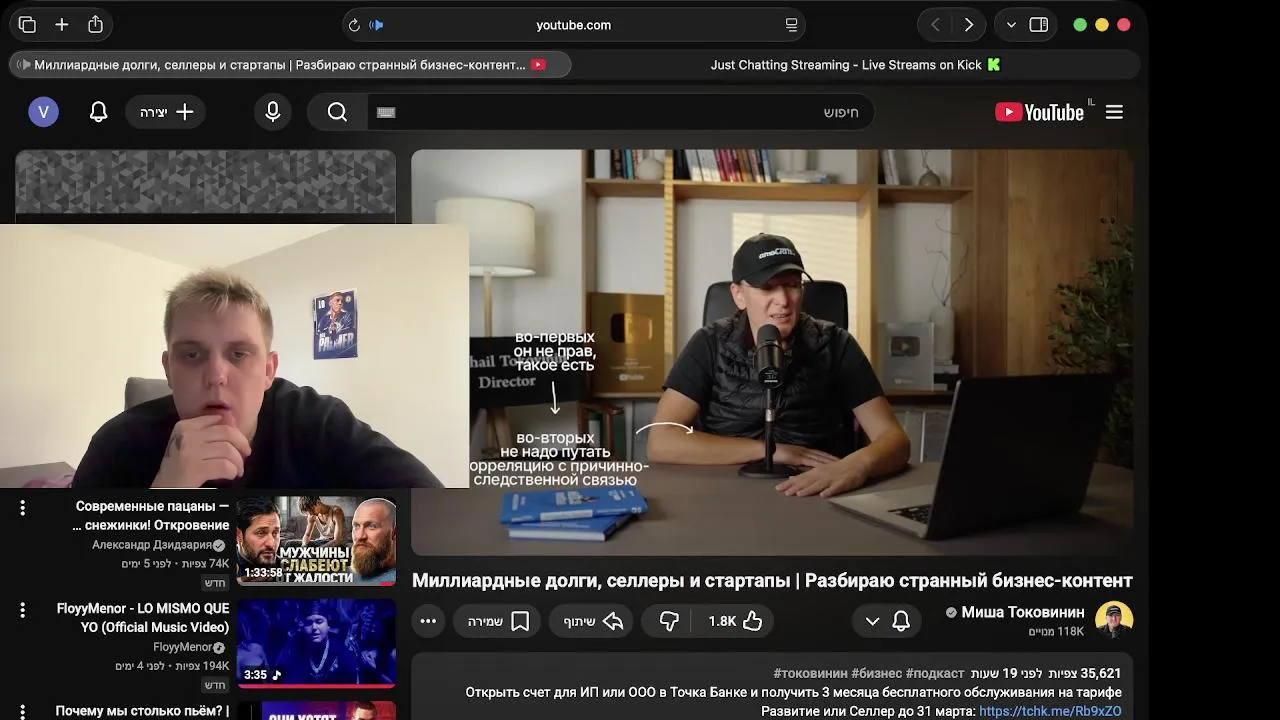This screenshot has width=1280, height=720.
Task: Click the #подкаст hashtag
Action: tap(935, 674)
